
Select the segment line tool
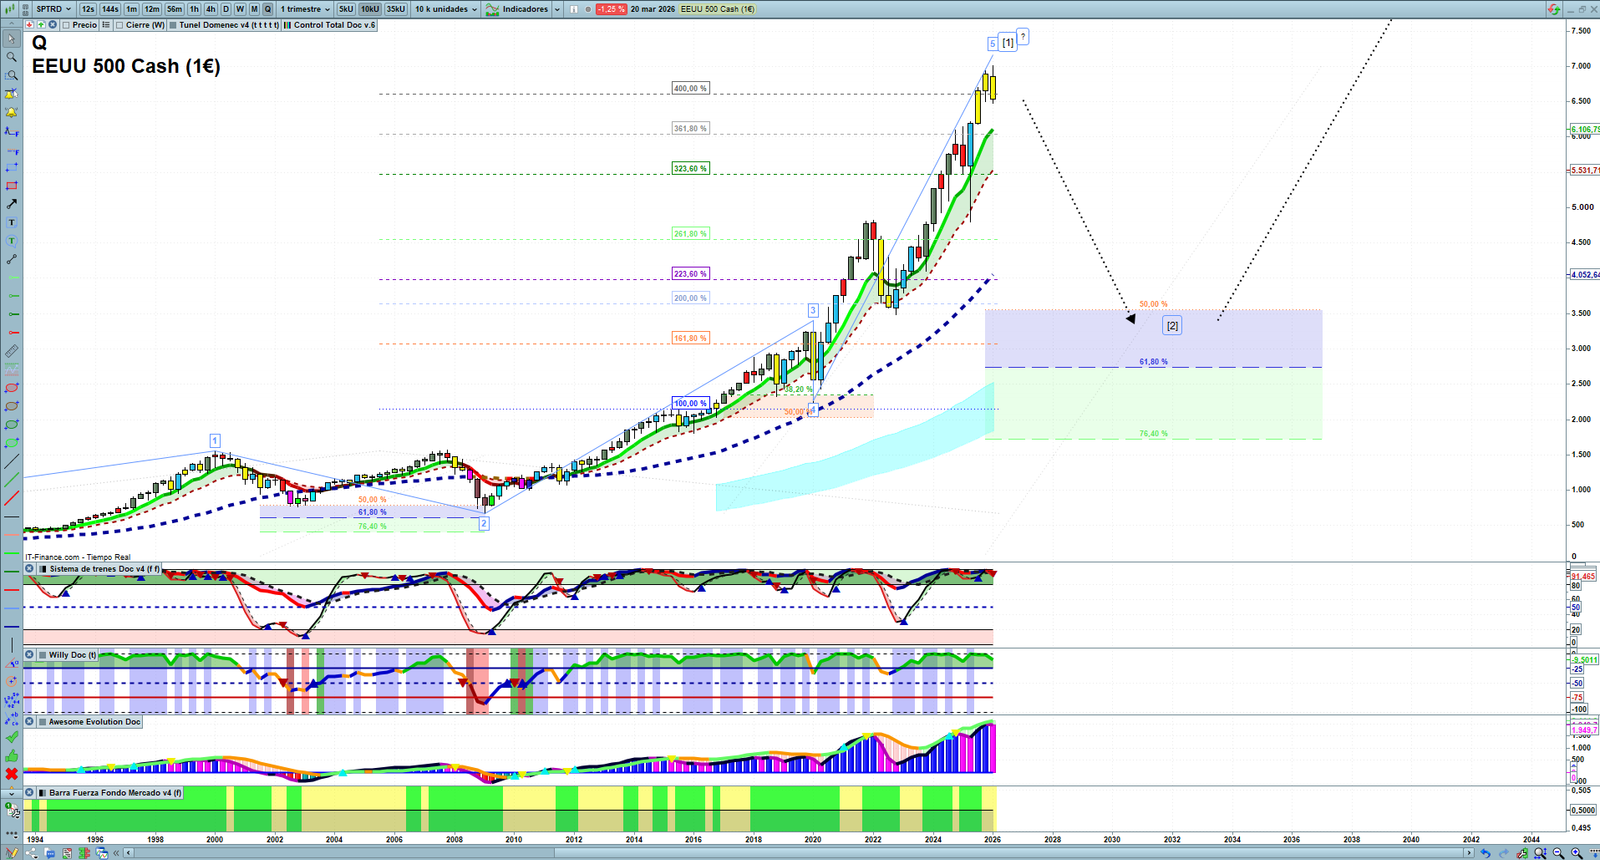pyautogui.click(x=11, y=260)
